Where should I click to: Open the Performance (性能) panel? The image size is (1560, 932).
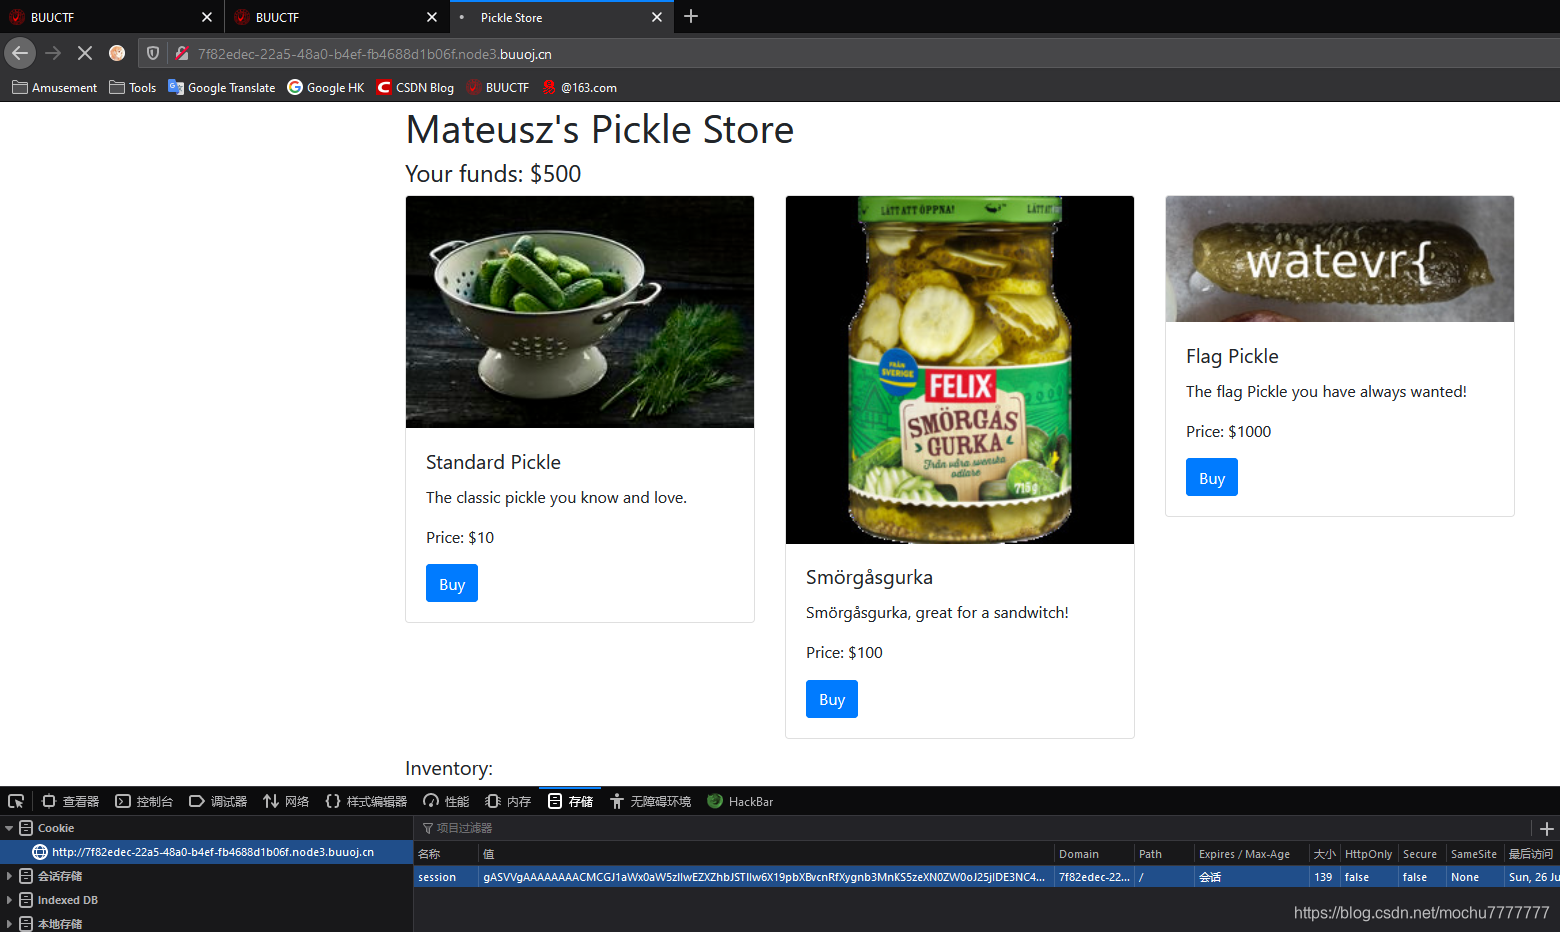(x=445, y=800)
